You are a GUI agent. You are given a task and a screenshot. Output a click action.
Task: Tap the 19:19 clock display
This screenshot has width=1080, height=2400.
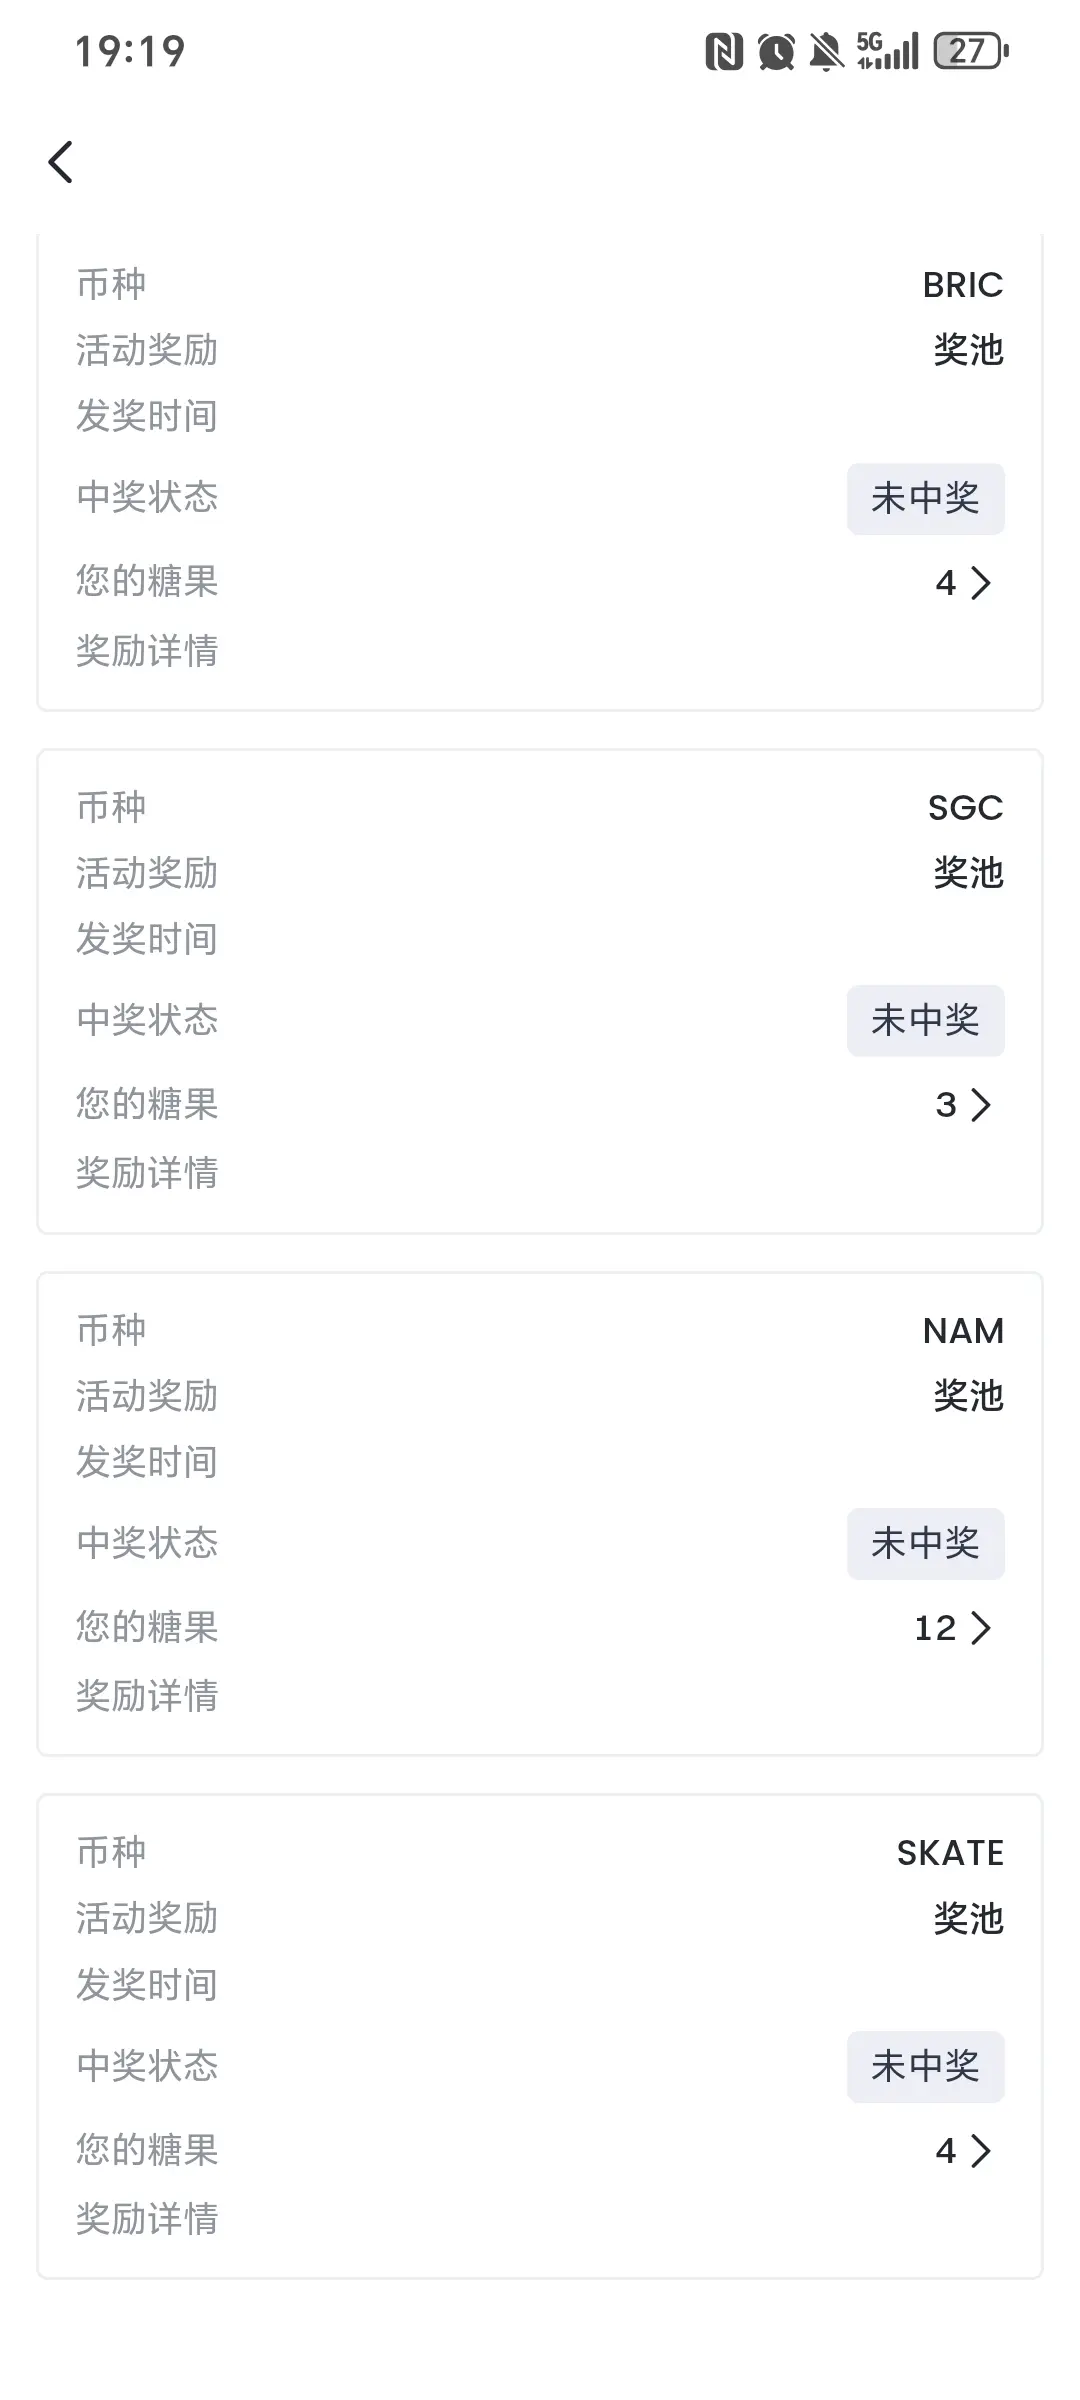click(x=131, y=52)
